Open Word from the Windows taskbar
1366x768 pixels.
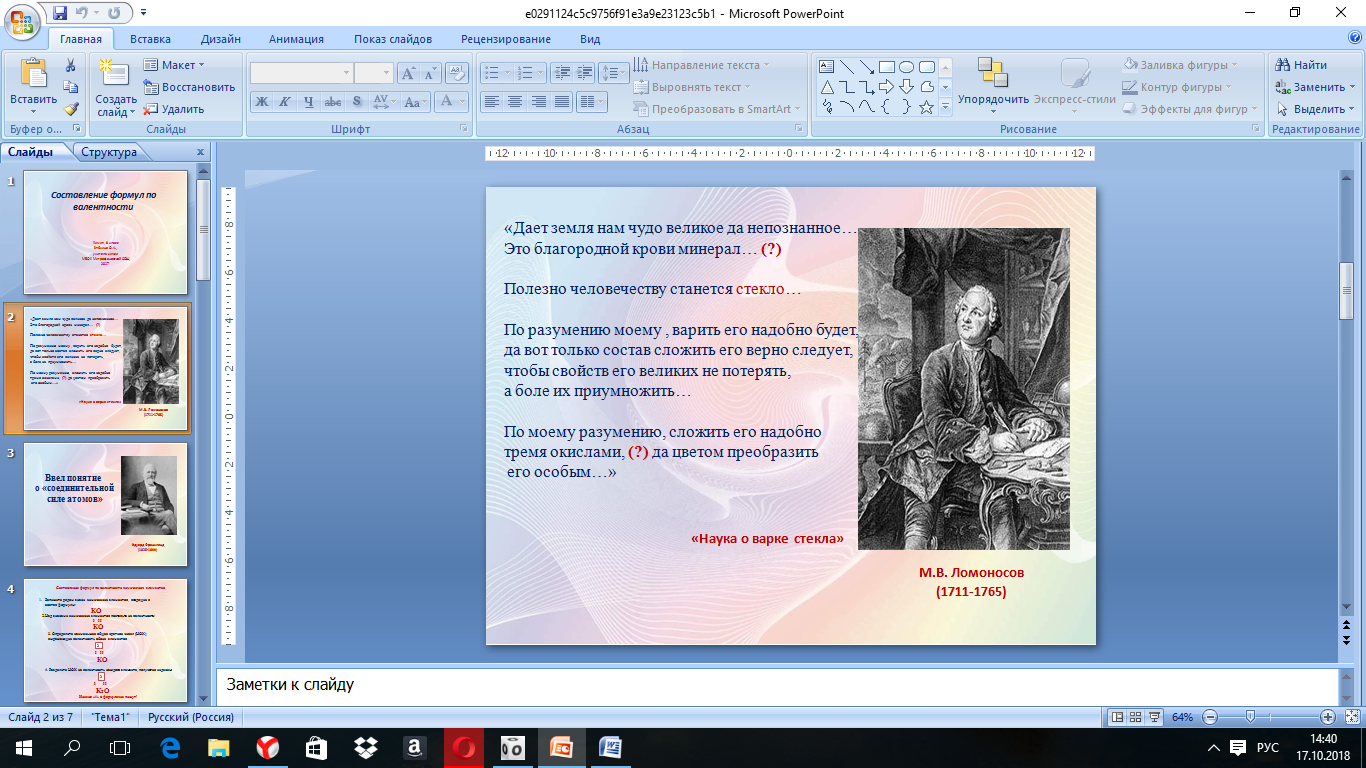coord(611,747)
